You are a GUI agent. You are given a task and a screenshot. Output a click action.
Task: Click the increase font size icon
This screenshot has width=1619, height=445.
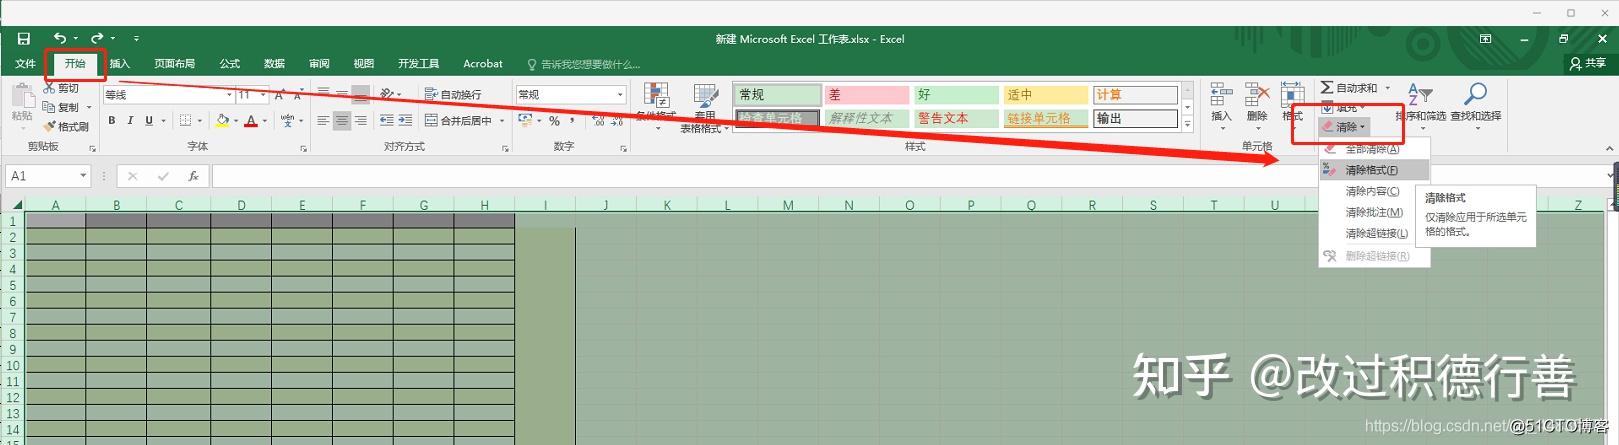click(279, 95)
